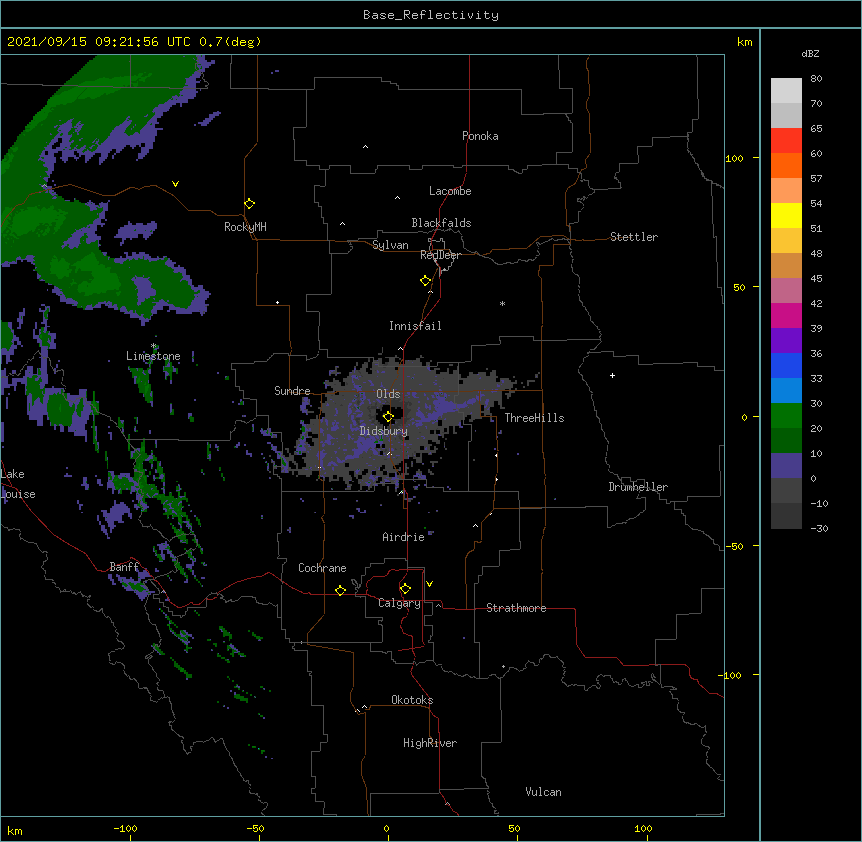Click the HighRiver label

coord(430,743)
